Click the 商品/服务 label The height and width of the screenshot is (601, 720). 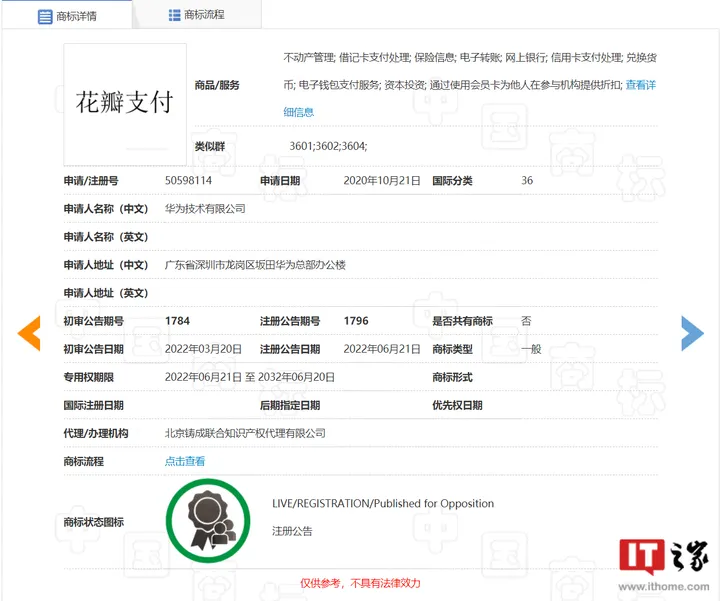coord(217,85)
